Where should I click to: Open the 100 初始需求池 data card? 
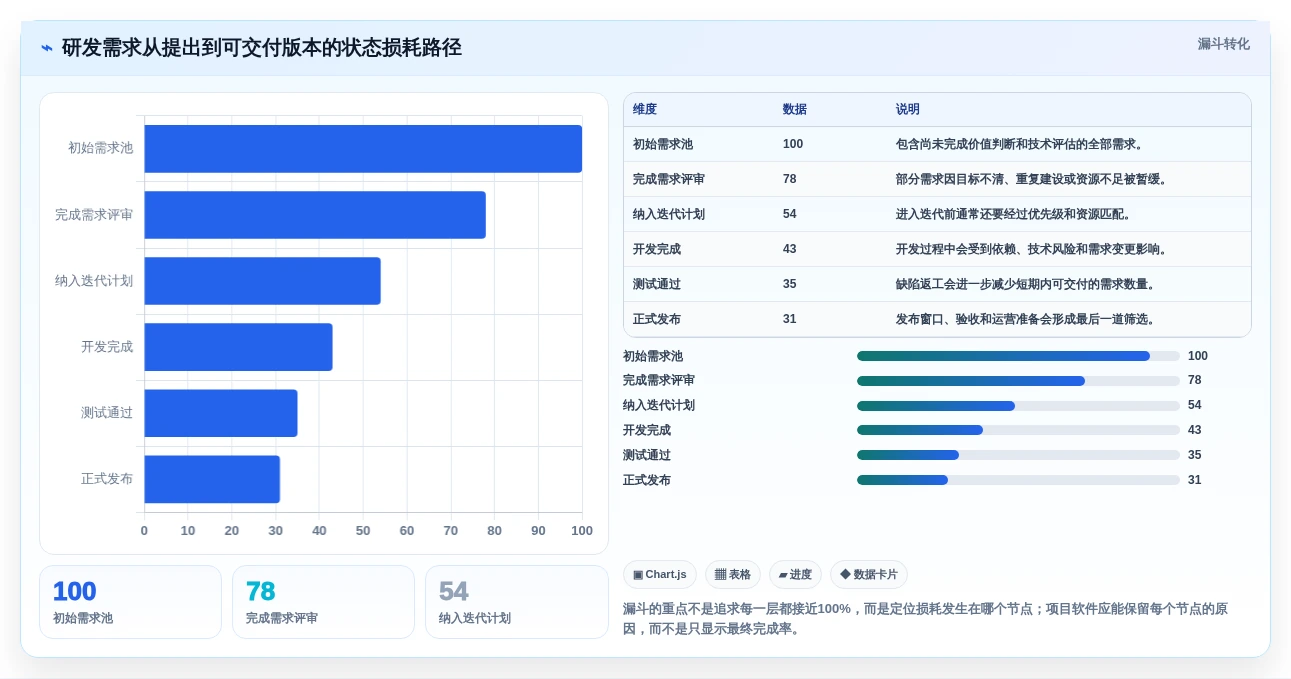coord(130,602)
